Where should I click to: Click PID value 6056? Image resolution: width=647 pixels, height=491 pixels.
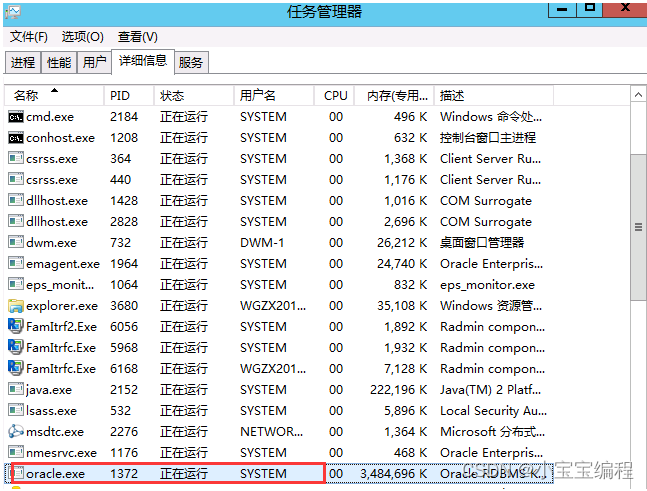click(124, 327)
